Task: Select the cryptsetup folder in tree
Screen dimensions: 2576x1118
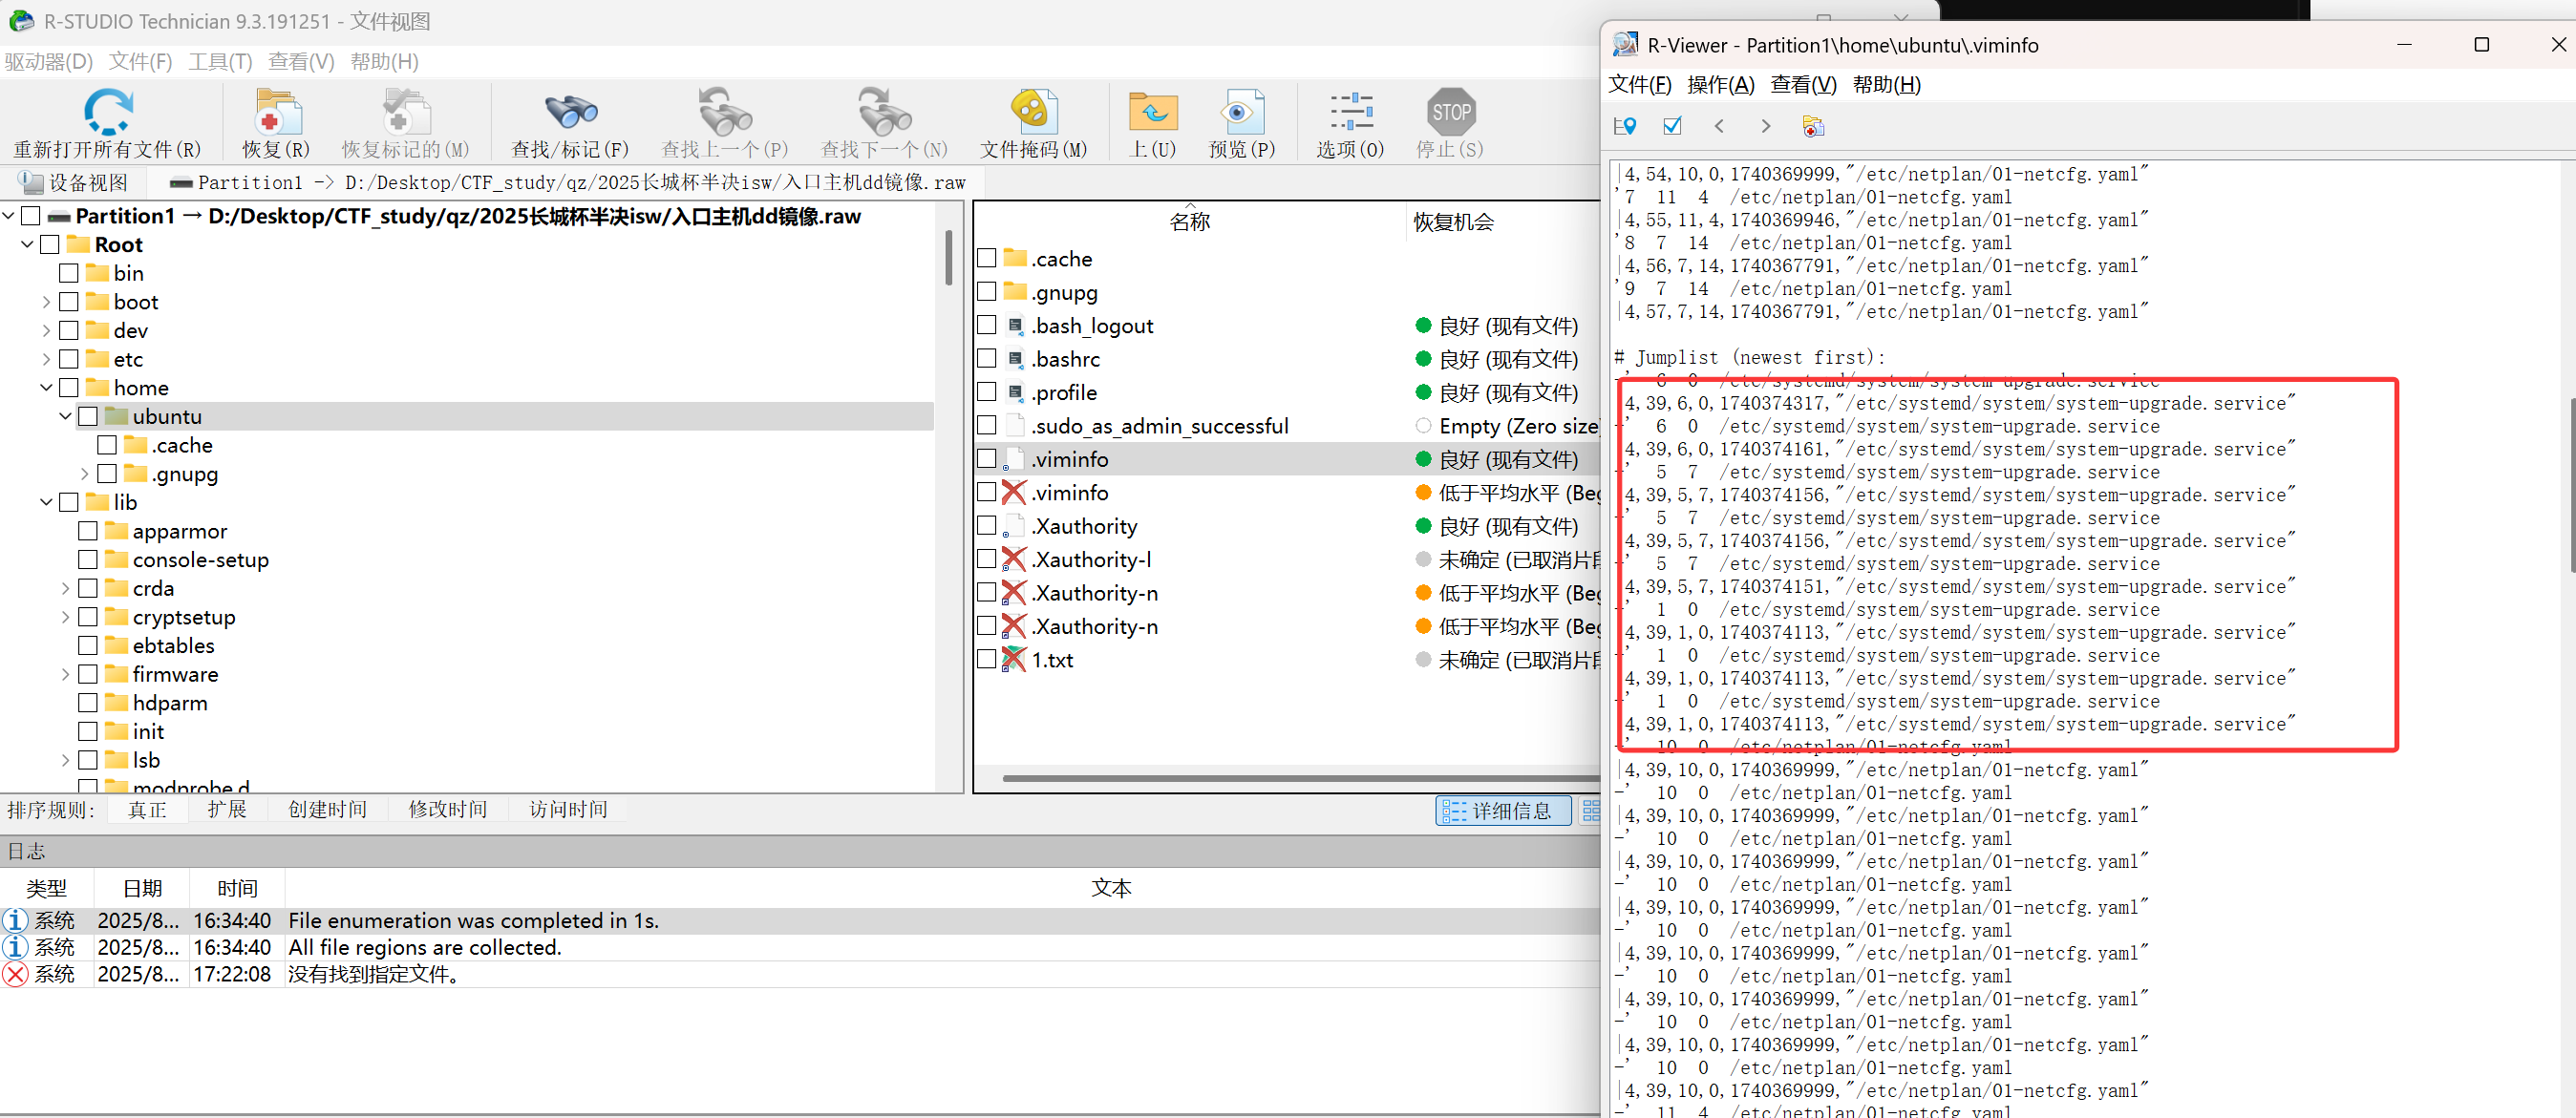Action: coord(184,617)
